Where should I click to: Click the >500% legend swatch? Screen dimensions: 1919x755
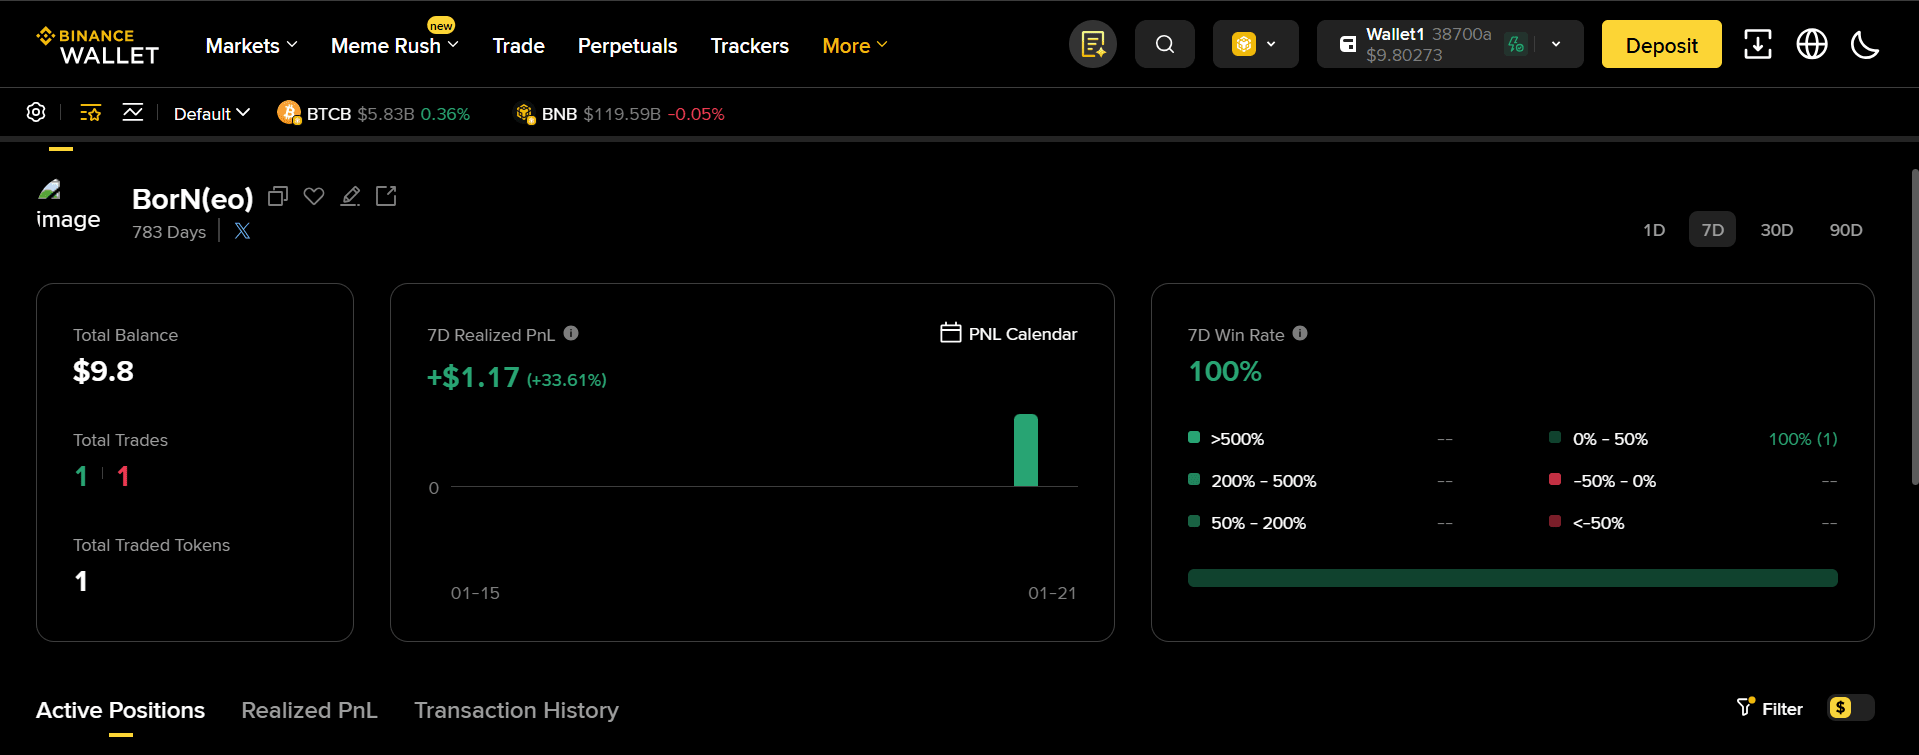pos(1194,437)
